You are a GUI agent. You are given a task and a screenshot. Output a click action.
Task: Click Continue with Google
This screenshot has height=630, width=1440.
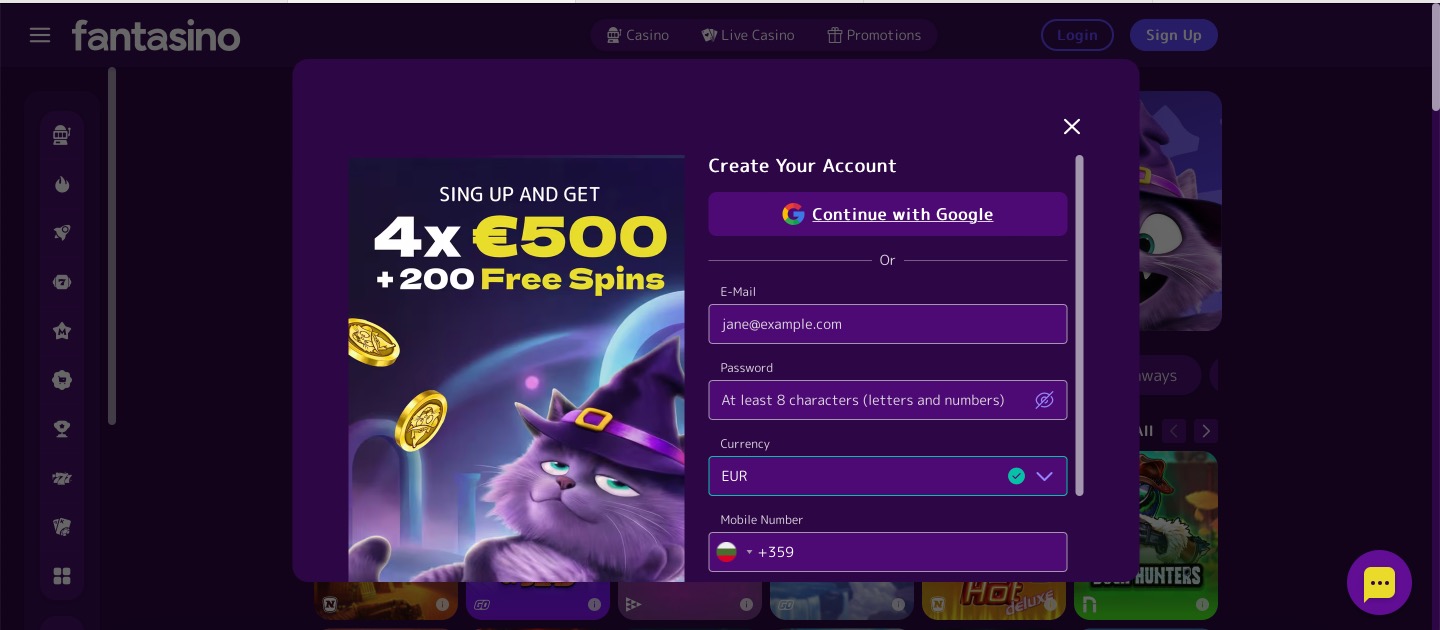point(888,214)
